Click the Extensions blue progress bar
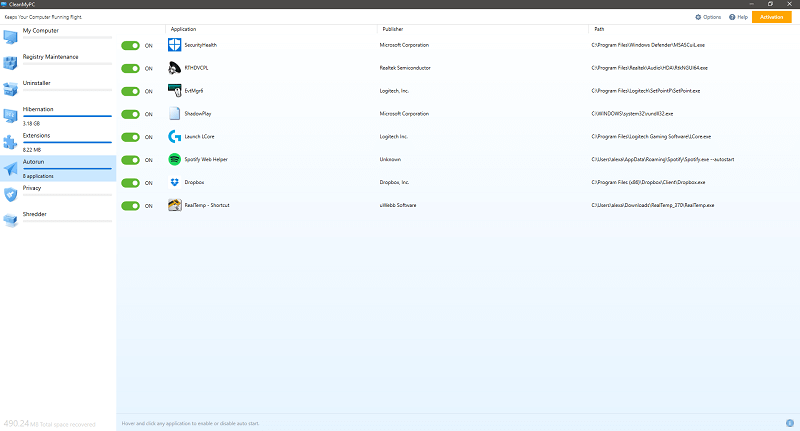Screen dimensions: 800x431 [x=67, y=142]
